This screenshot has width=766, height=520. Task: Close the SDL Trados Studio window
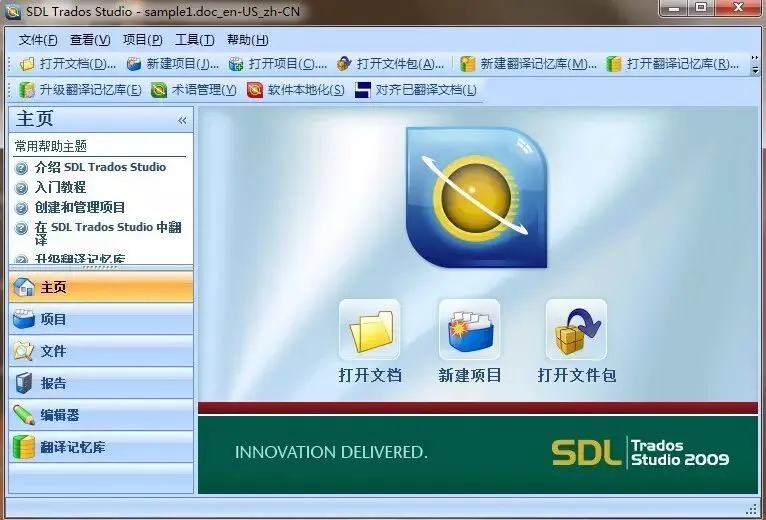tap(739, 8)
